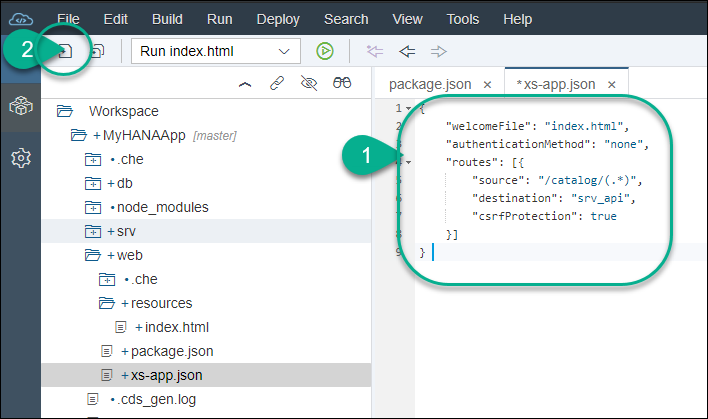Click the MyHANAApp open folder icon
708x419 pixels.
tap(79, 135)
